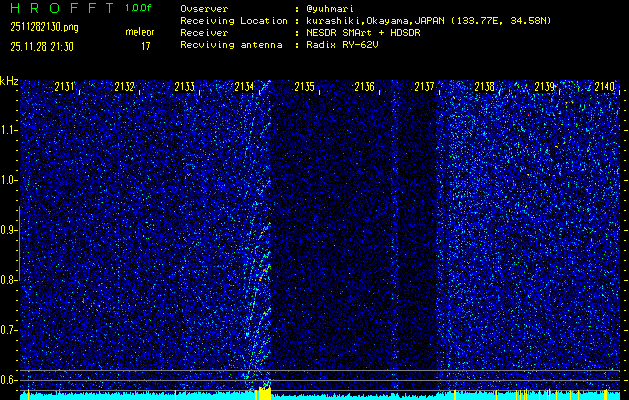Click the 0.9 frequency axis label
Viewport: 629px width, 400px height.
click(8, 230)
